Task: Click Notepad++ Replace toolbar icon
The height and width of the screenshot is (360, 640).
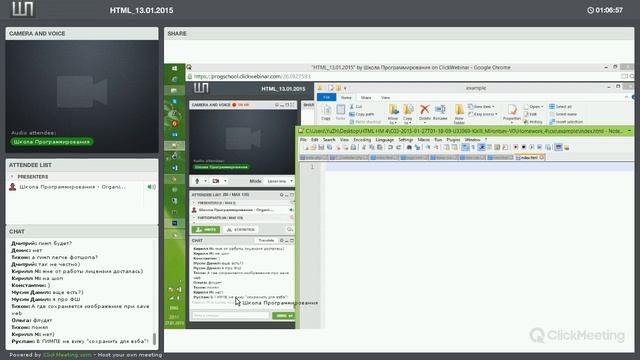Action: [x=418, y=147]
